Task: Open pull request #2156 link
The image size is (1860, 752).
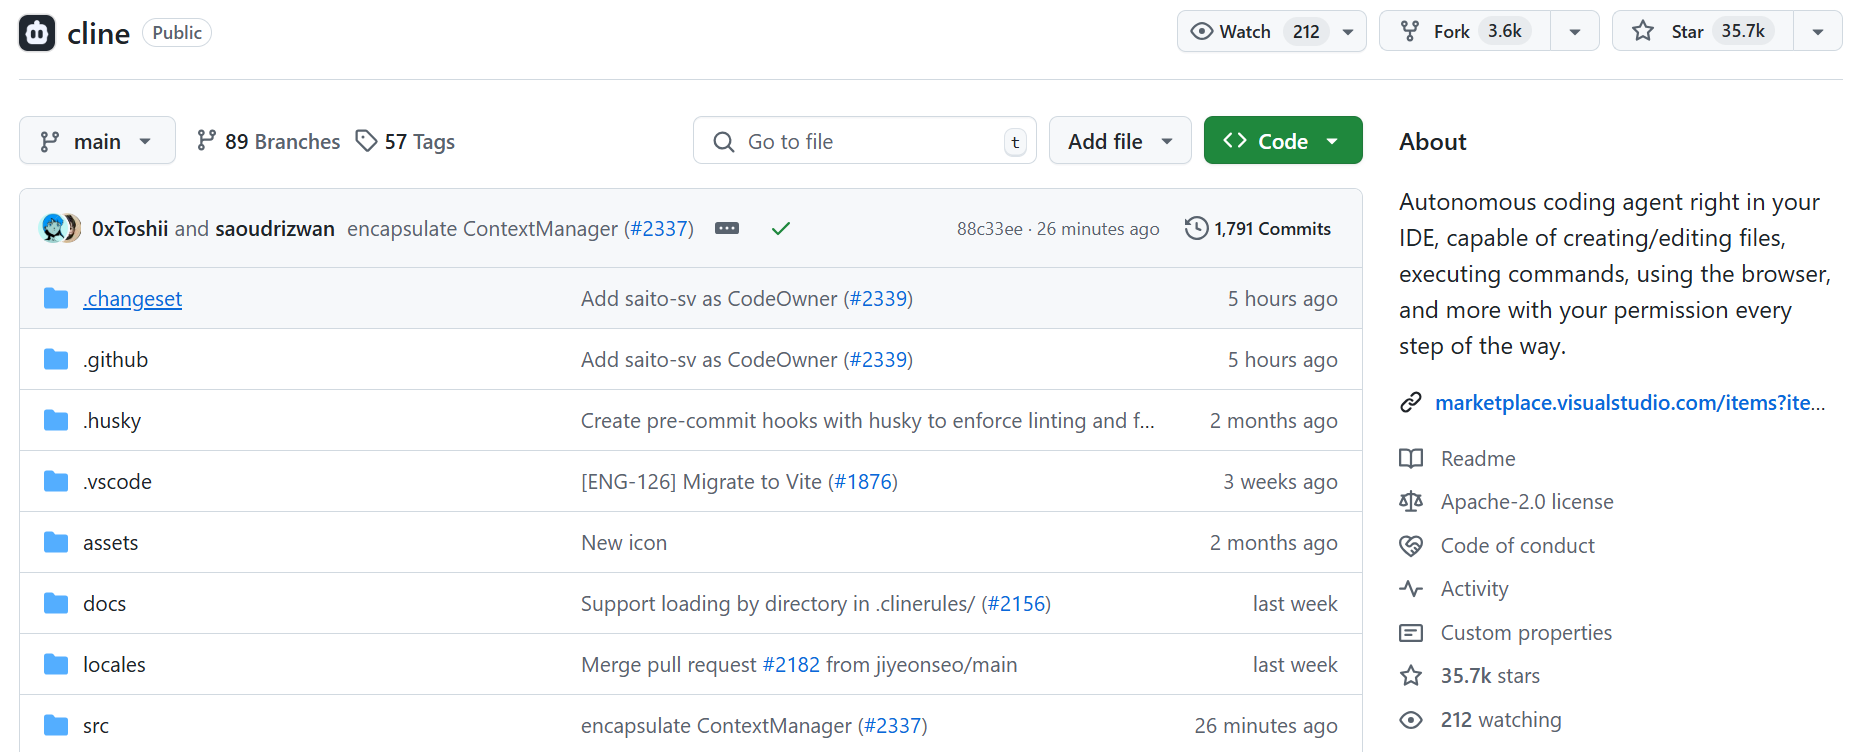Action: (1016, 604)
